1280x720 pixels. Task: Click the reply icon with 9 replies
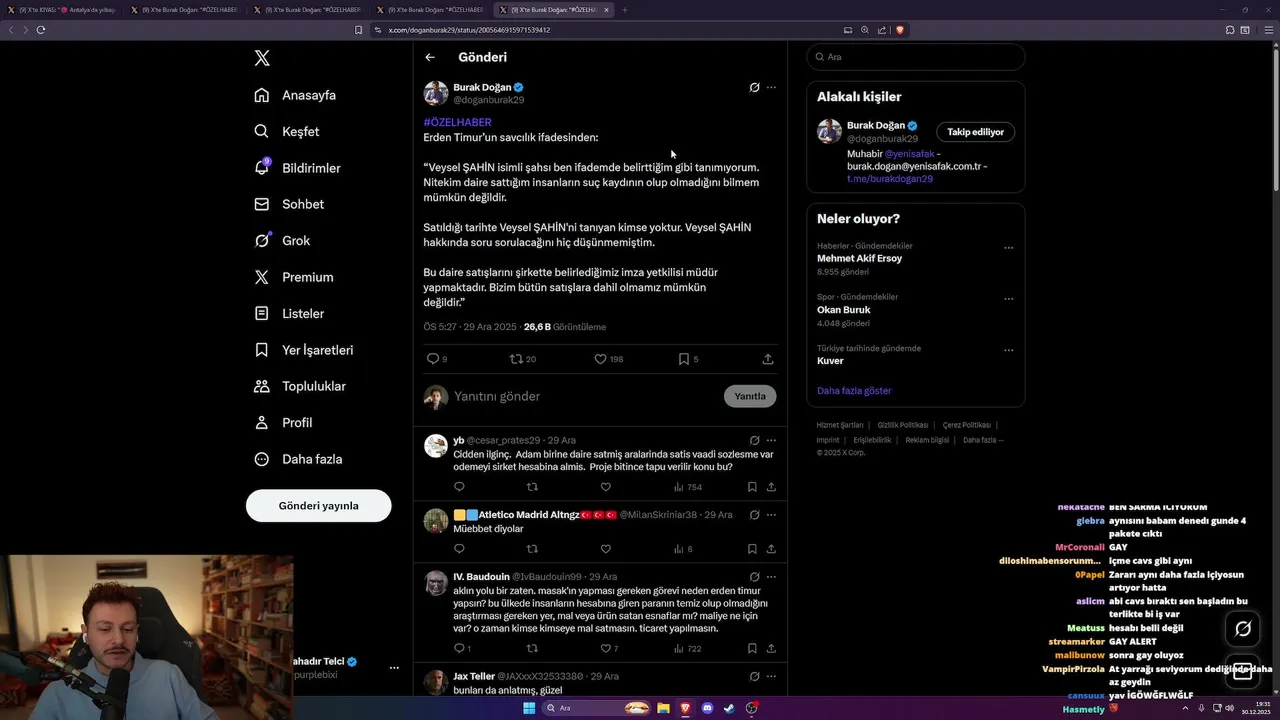coord(433,359)
